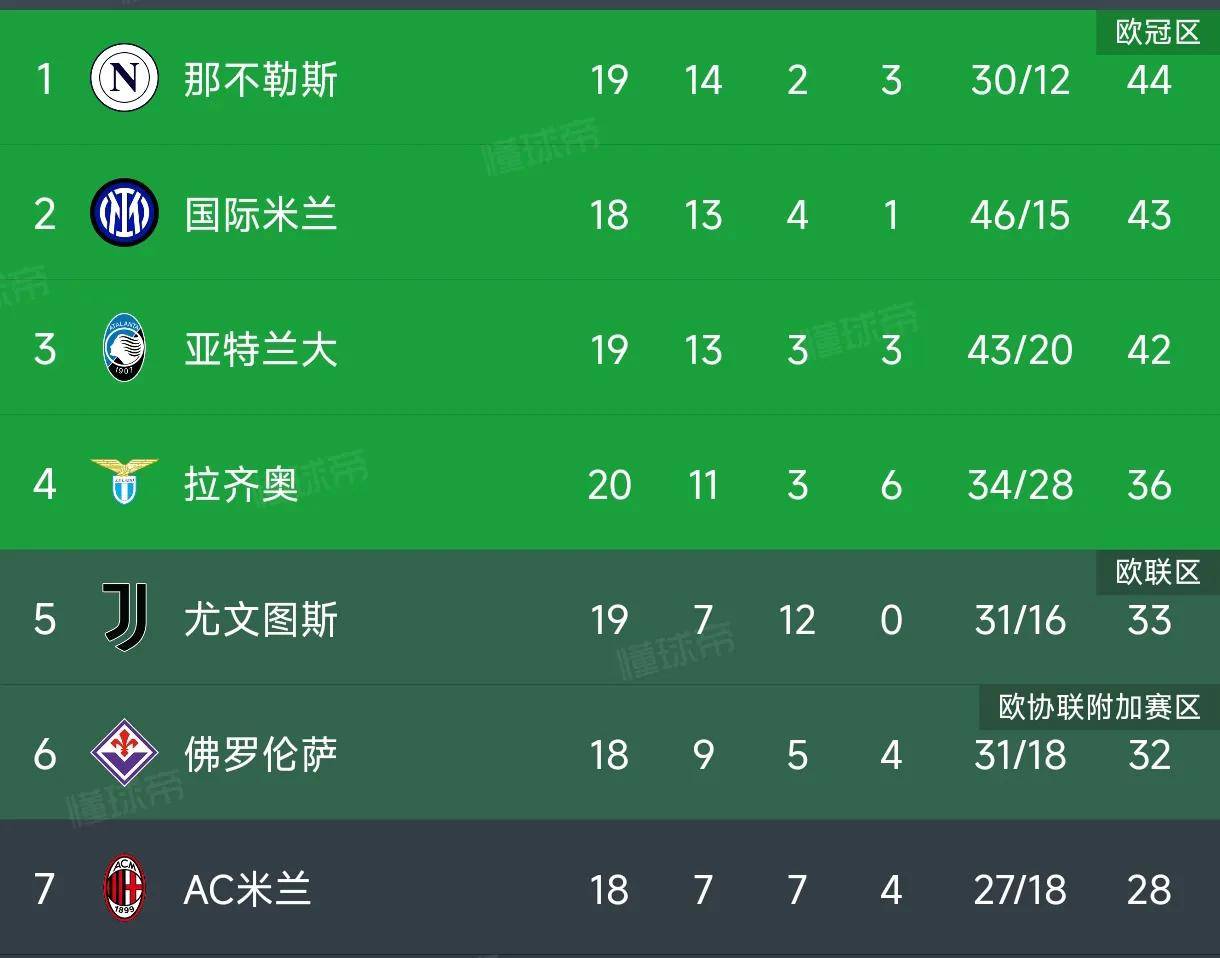
Task: Open team name 尤文图斯
Action: 261,620
